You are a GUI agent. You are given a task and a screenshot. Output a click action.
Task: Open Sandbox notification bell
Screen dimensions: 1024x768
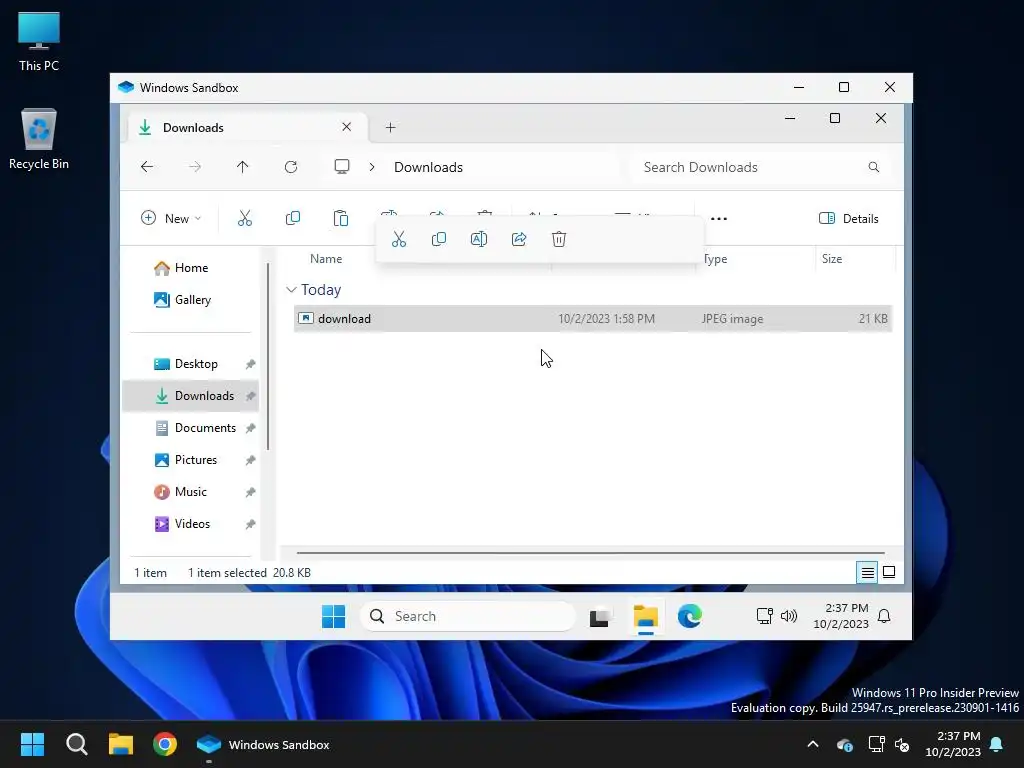click(x=884, y=616)
